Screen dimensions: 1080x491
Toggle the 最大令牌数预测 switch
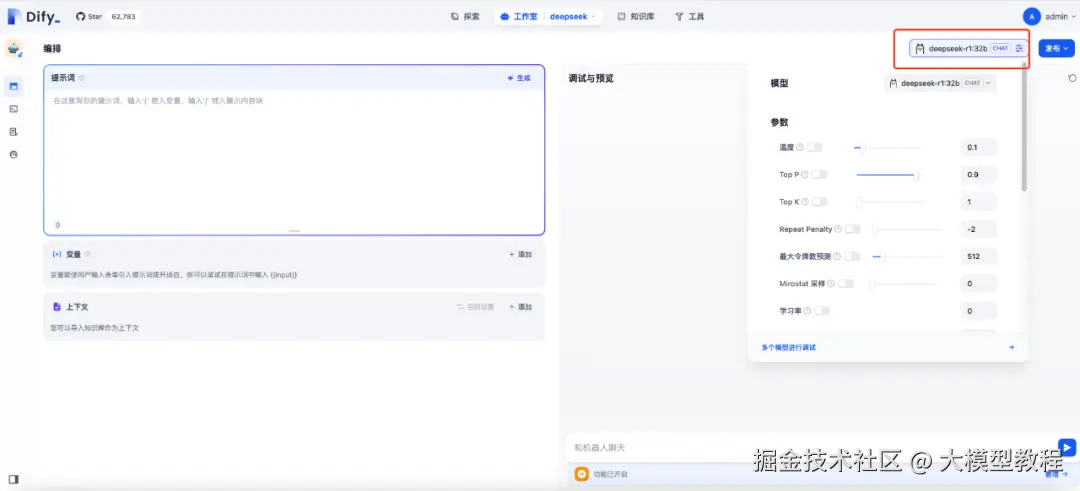[x=852, y=256]
